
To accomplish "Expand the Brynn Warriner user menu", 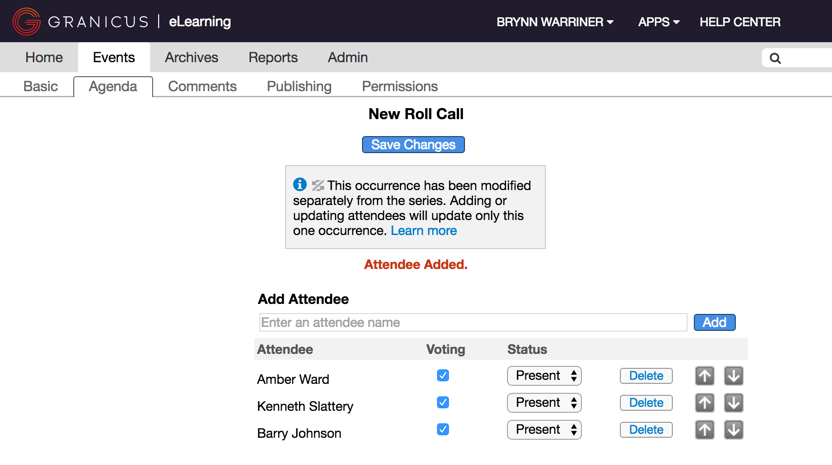I will point(555,22).
